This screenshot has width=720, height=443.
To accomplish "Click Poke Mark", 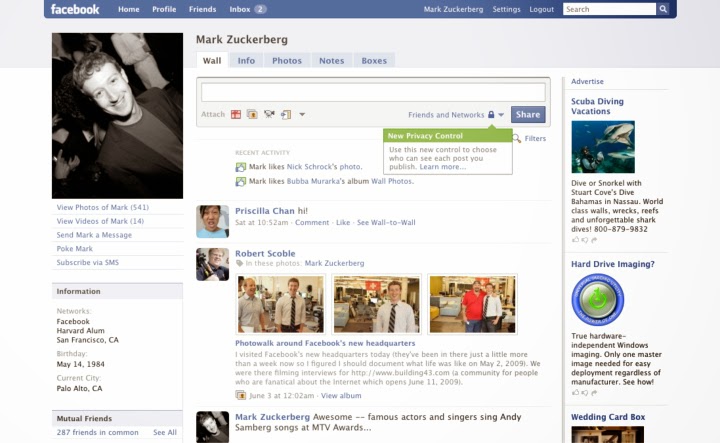I will coord(74,249).
